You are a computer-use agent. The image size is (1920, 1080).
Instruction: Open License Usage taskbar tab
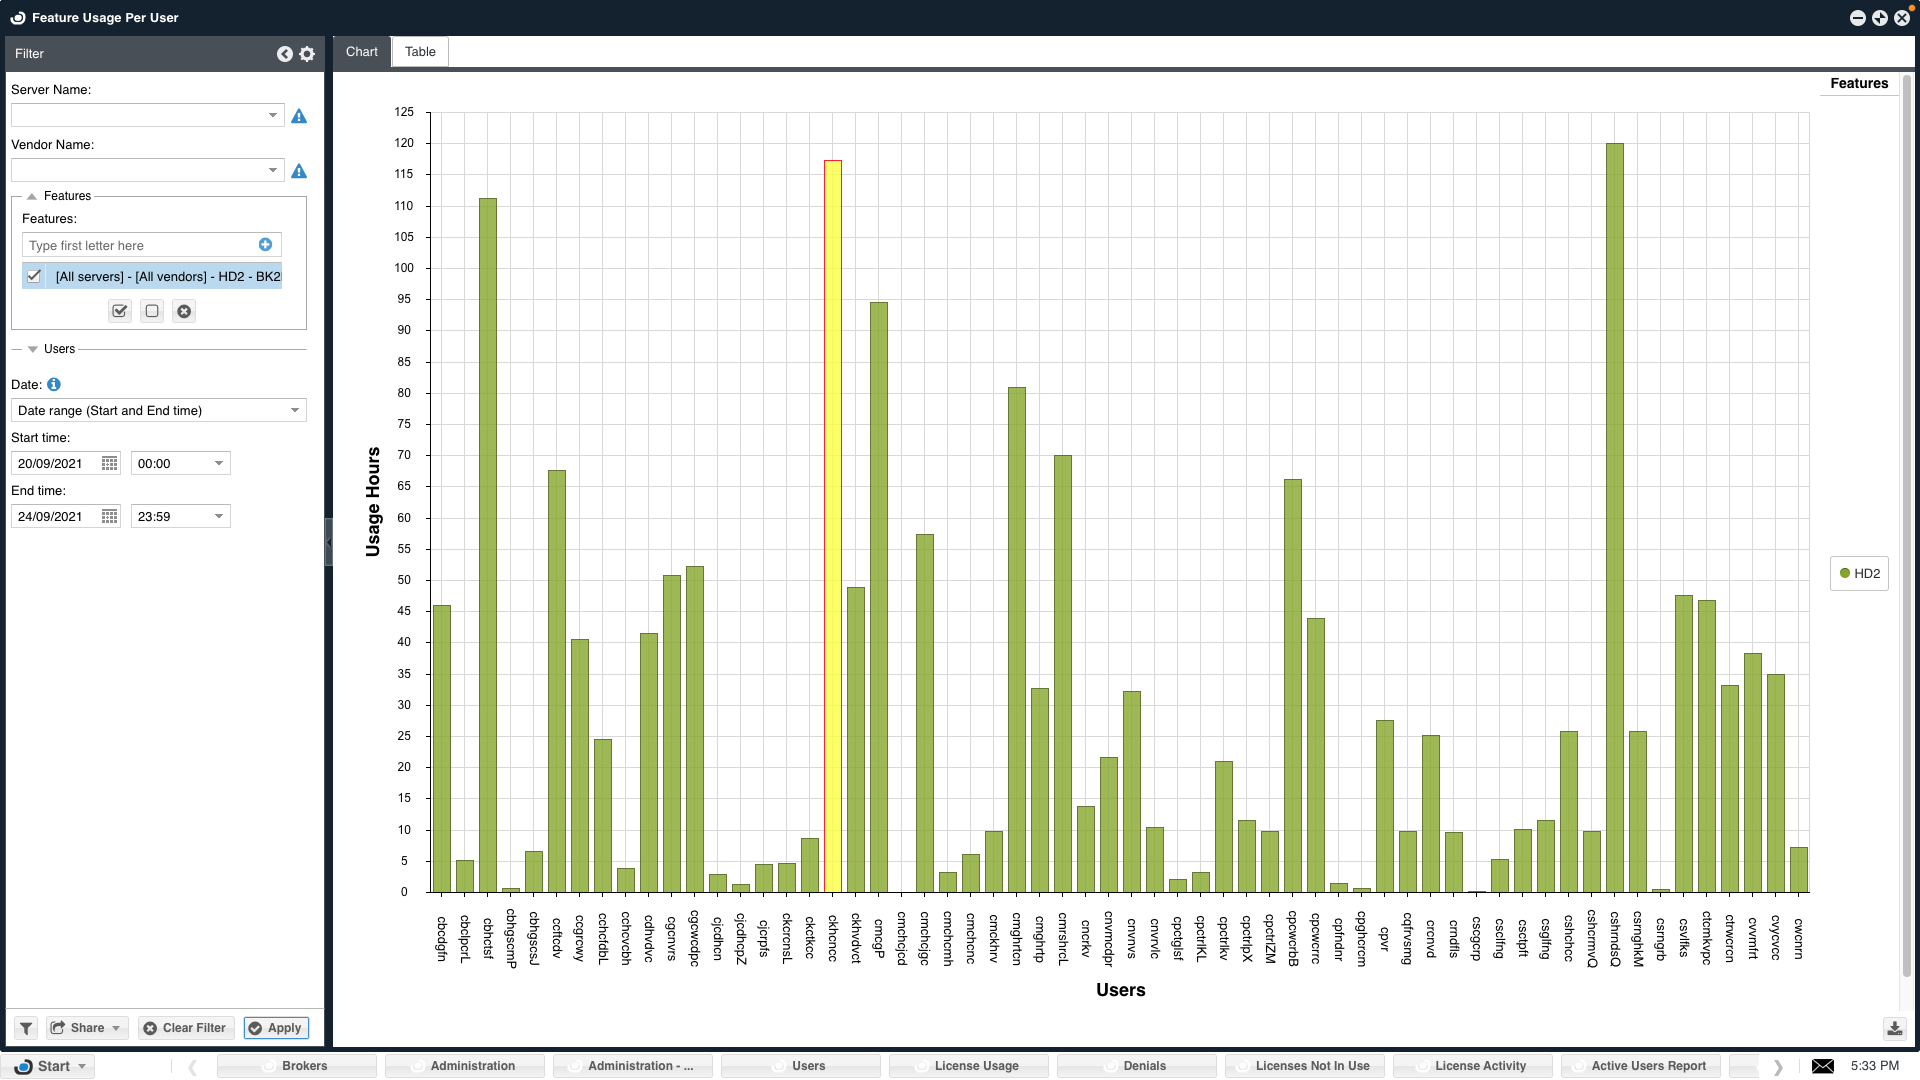click(968, 1066)
